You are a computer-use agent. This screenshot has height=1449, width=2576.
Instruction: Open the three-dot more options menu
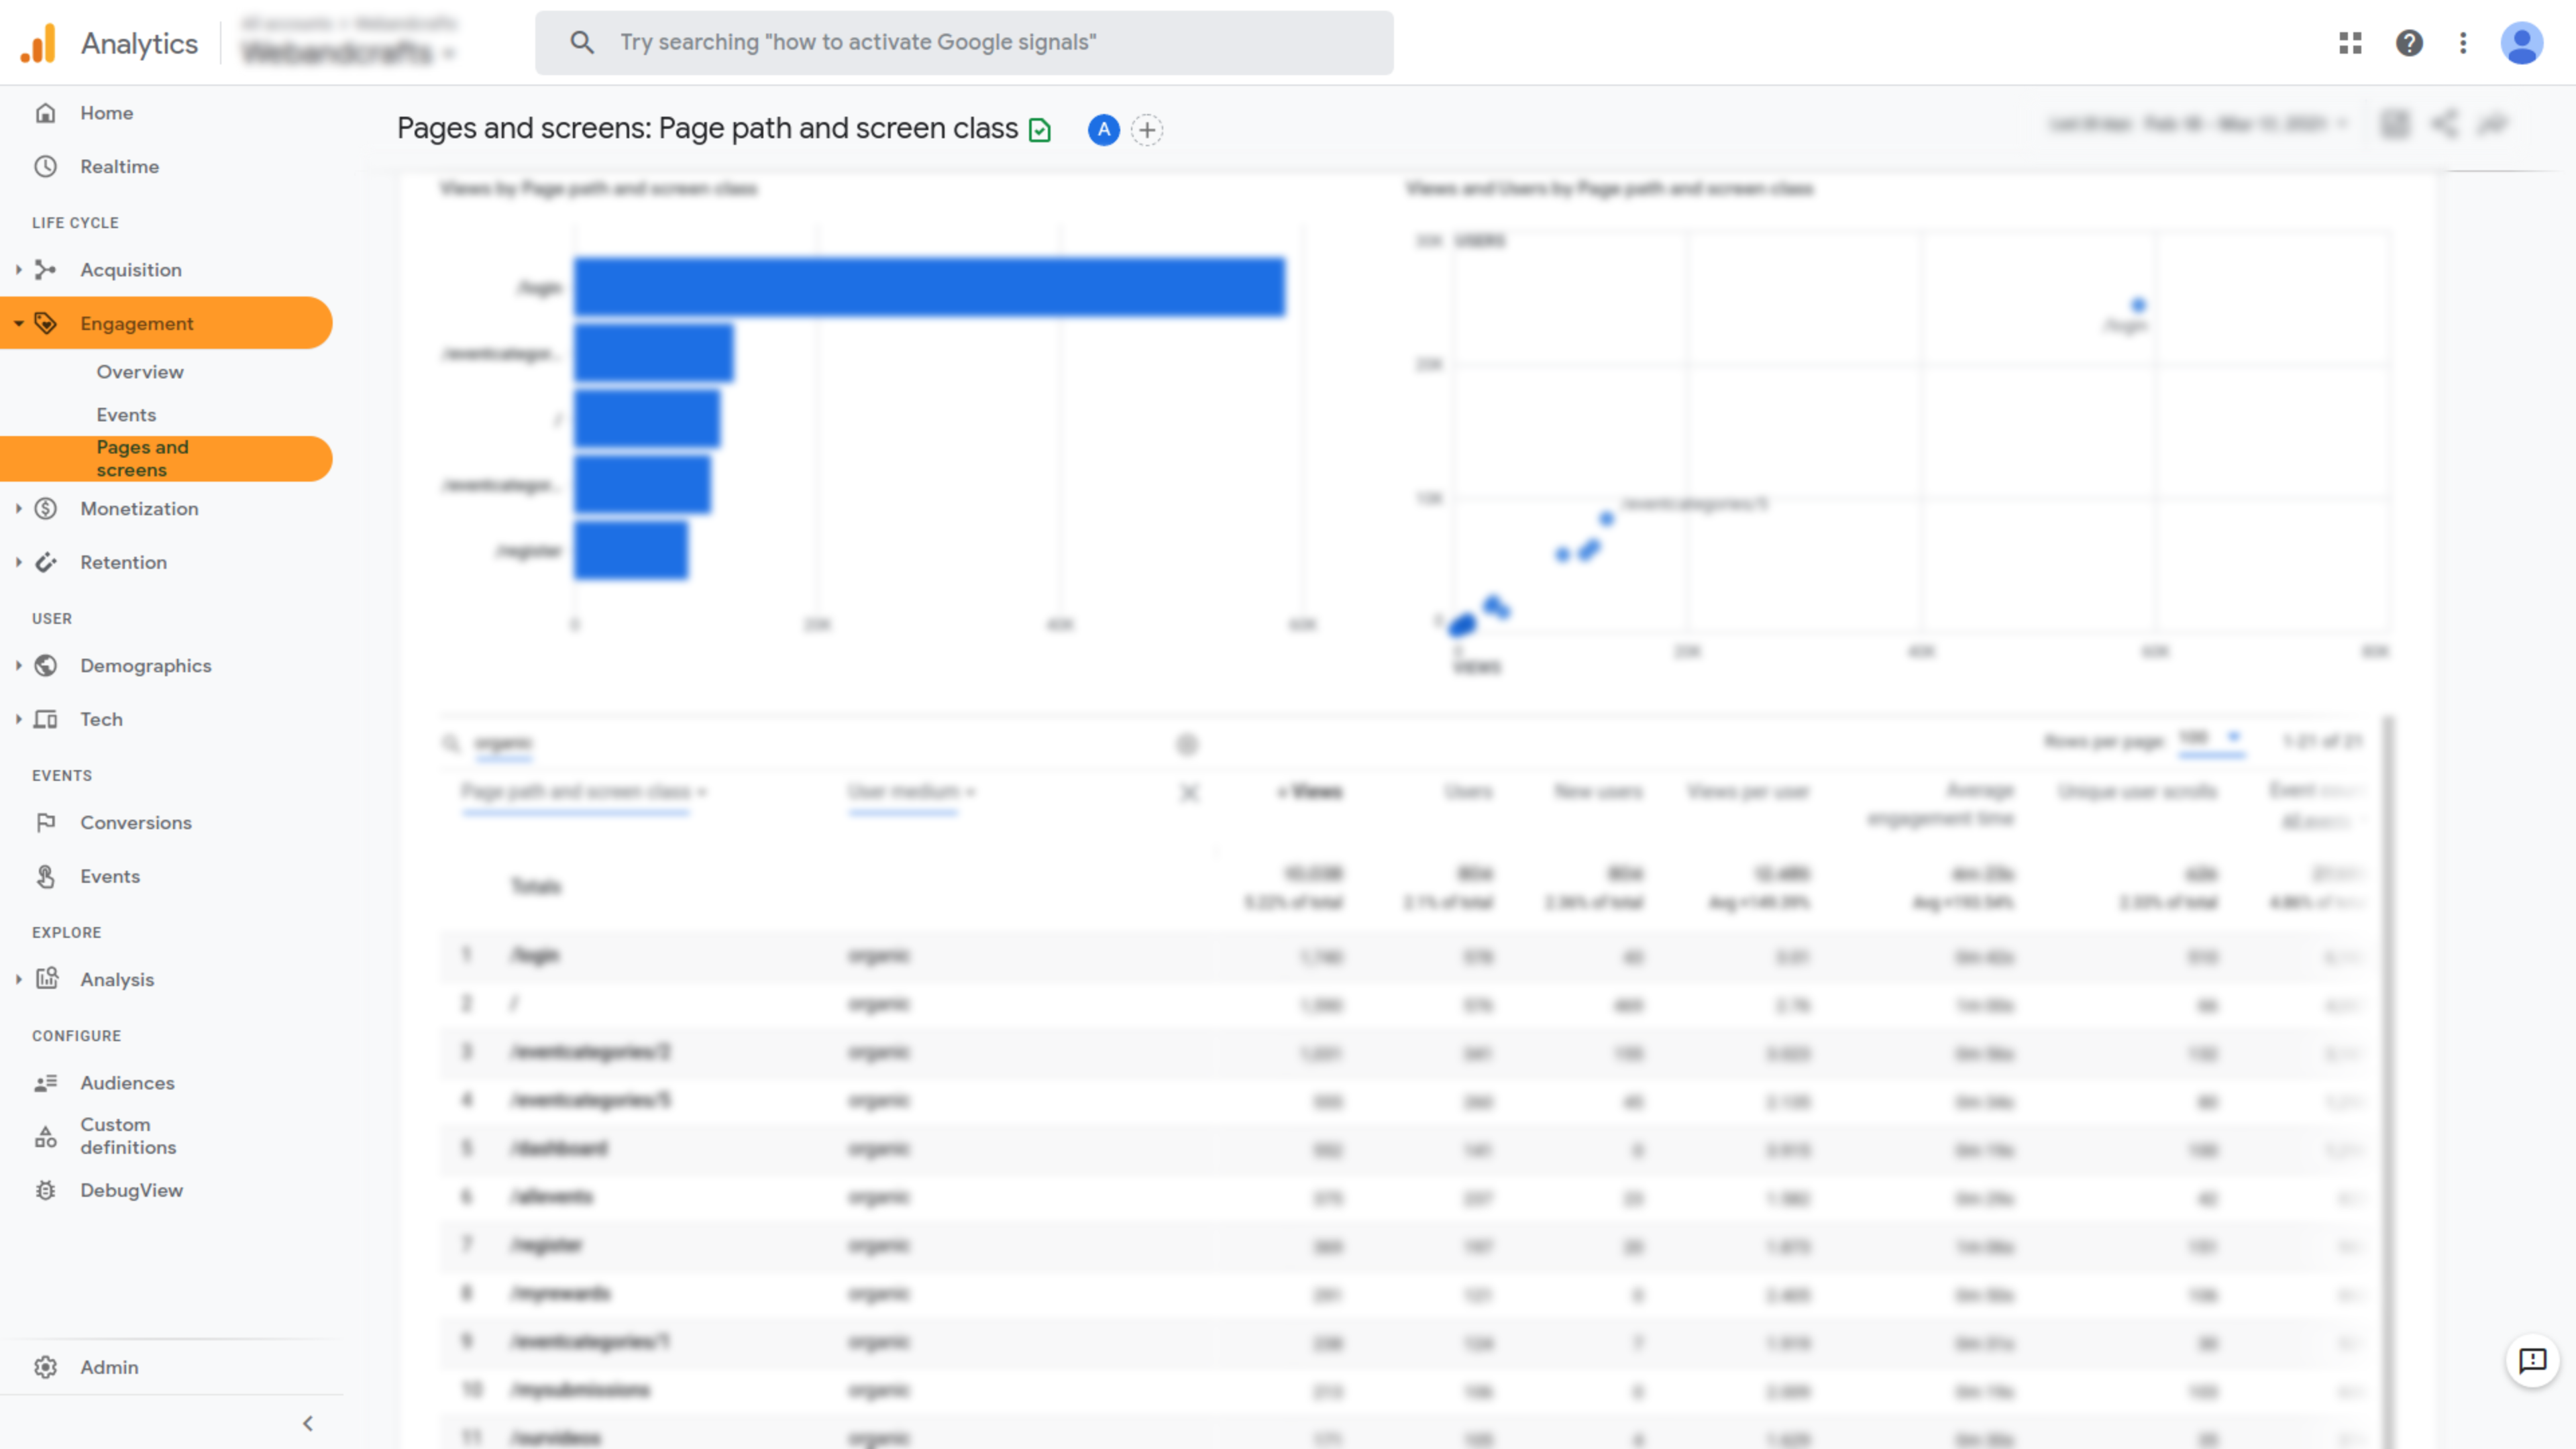coord(2463,43)
